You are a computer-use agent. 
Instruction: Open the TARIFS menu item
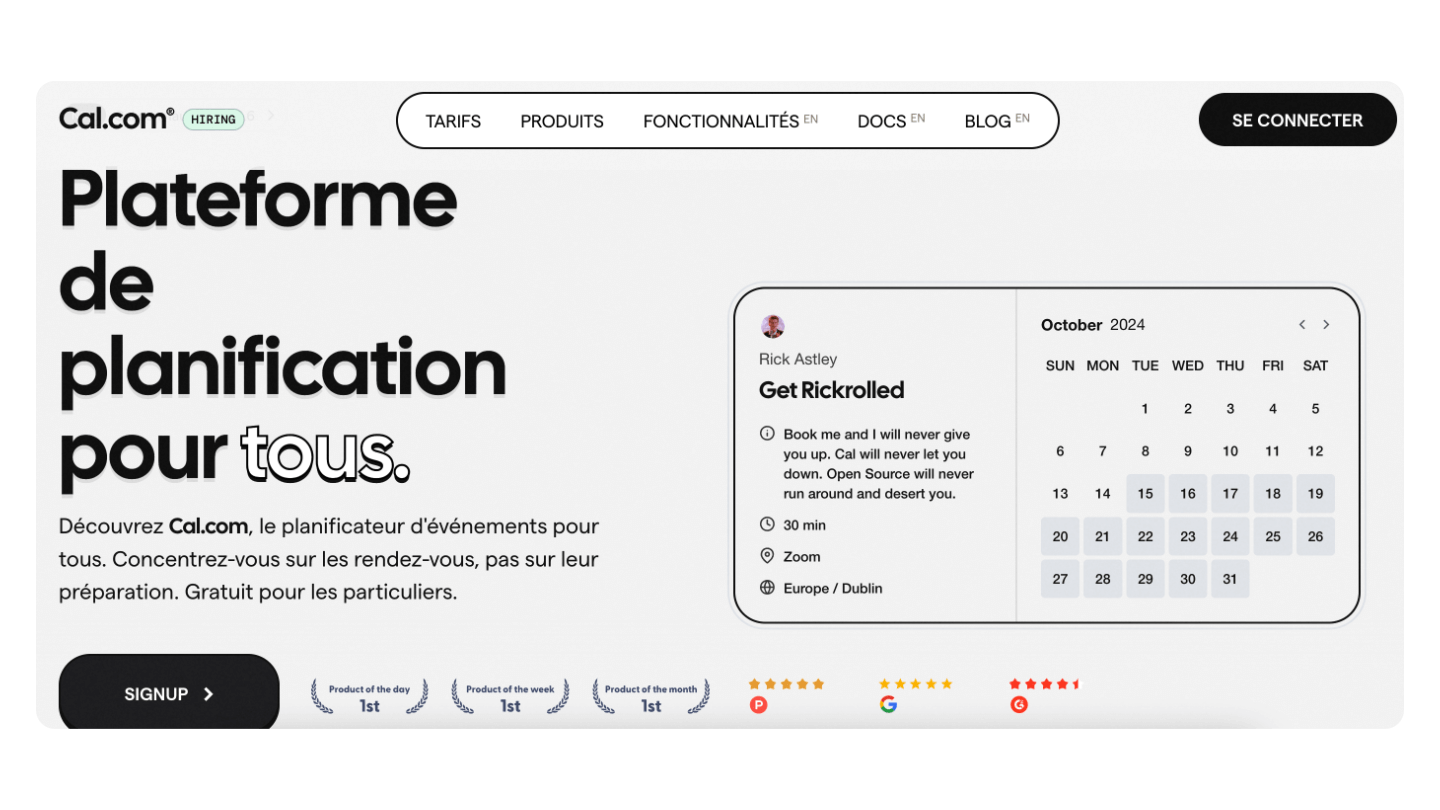pyautogui.click(x=453, y=121)
